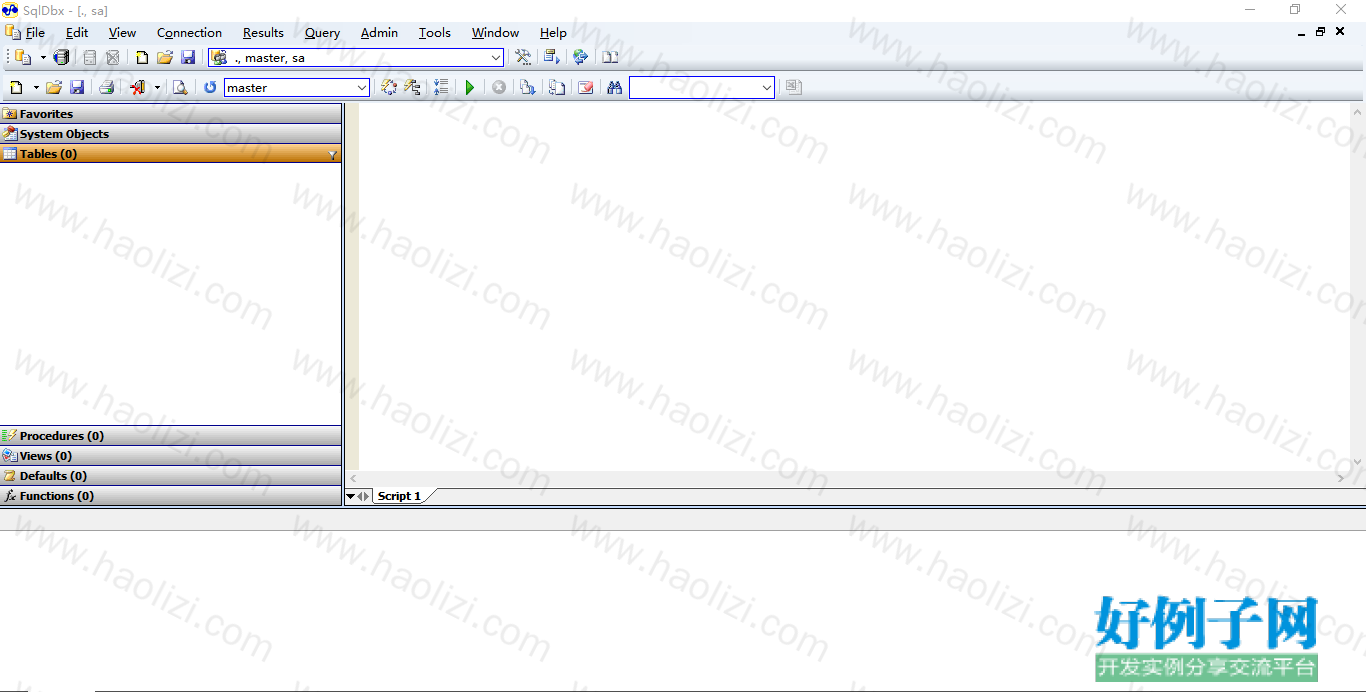Click the tab scroll diamond arrows beside Script 1
Viewport: 1366px width, 692px height.
[x=363, y=496]
